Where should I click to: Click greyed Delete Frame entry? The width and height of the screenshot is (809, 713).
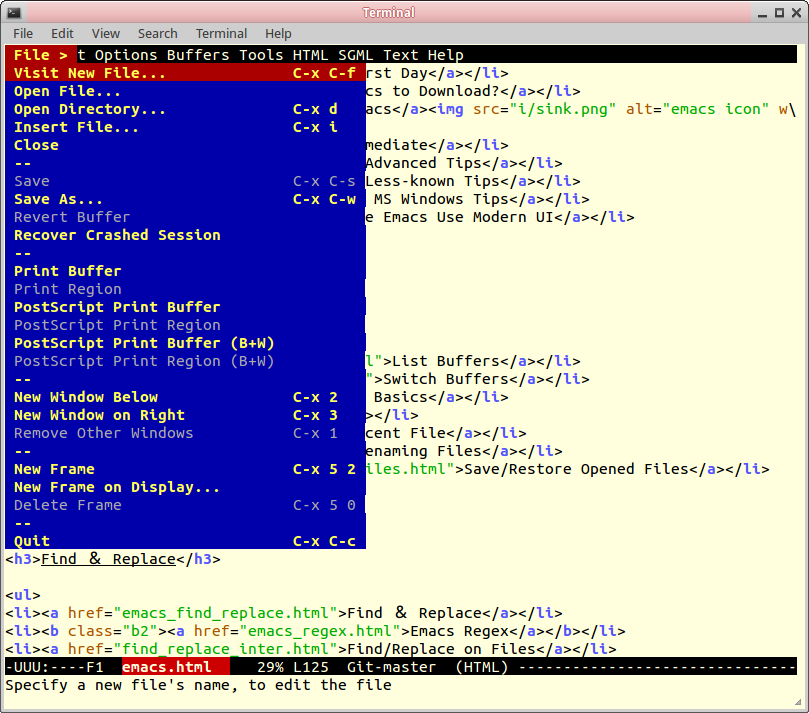pyautogui.click(x=185, y=505)
